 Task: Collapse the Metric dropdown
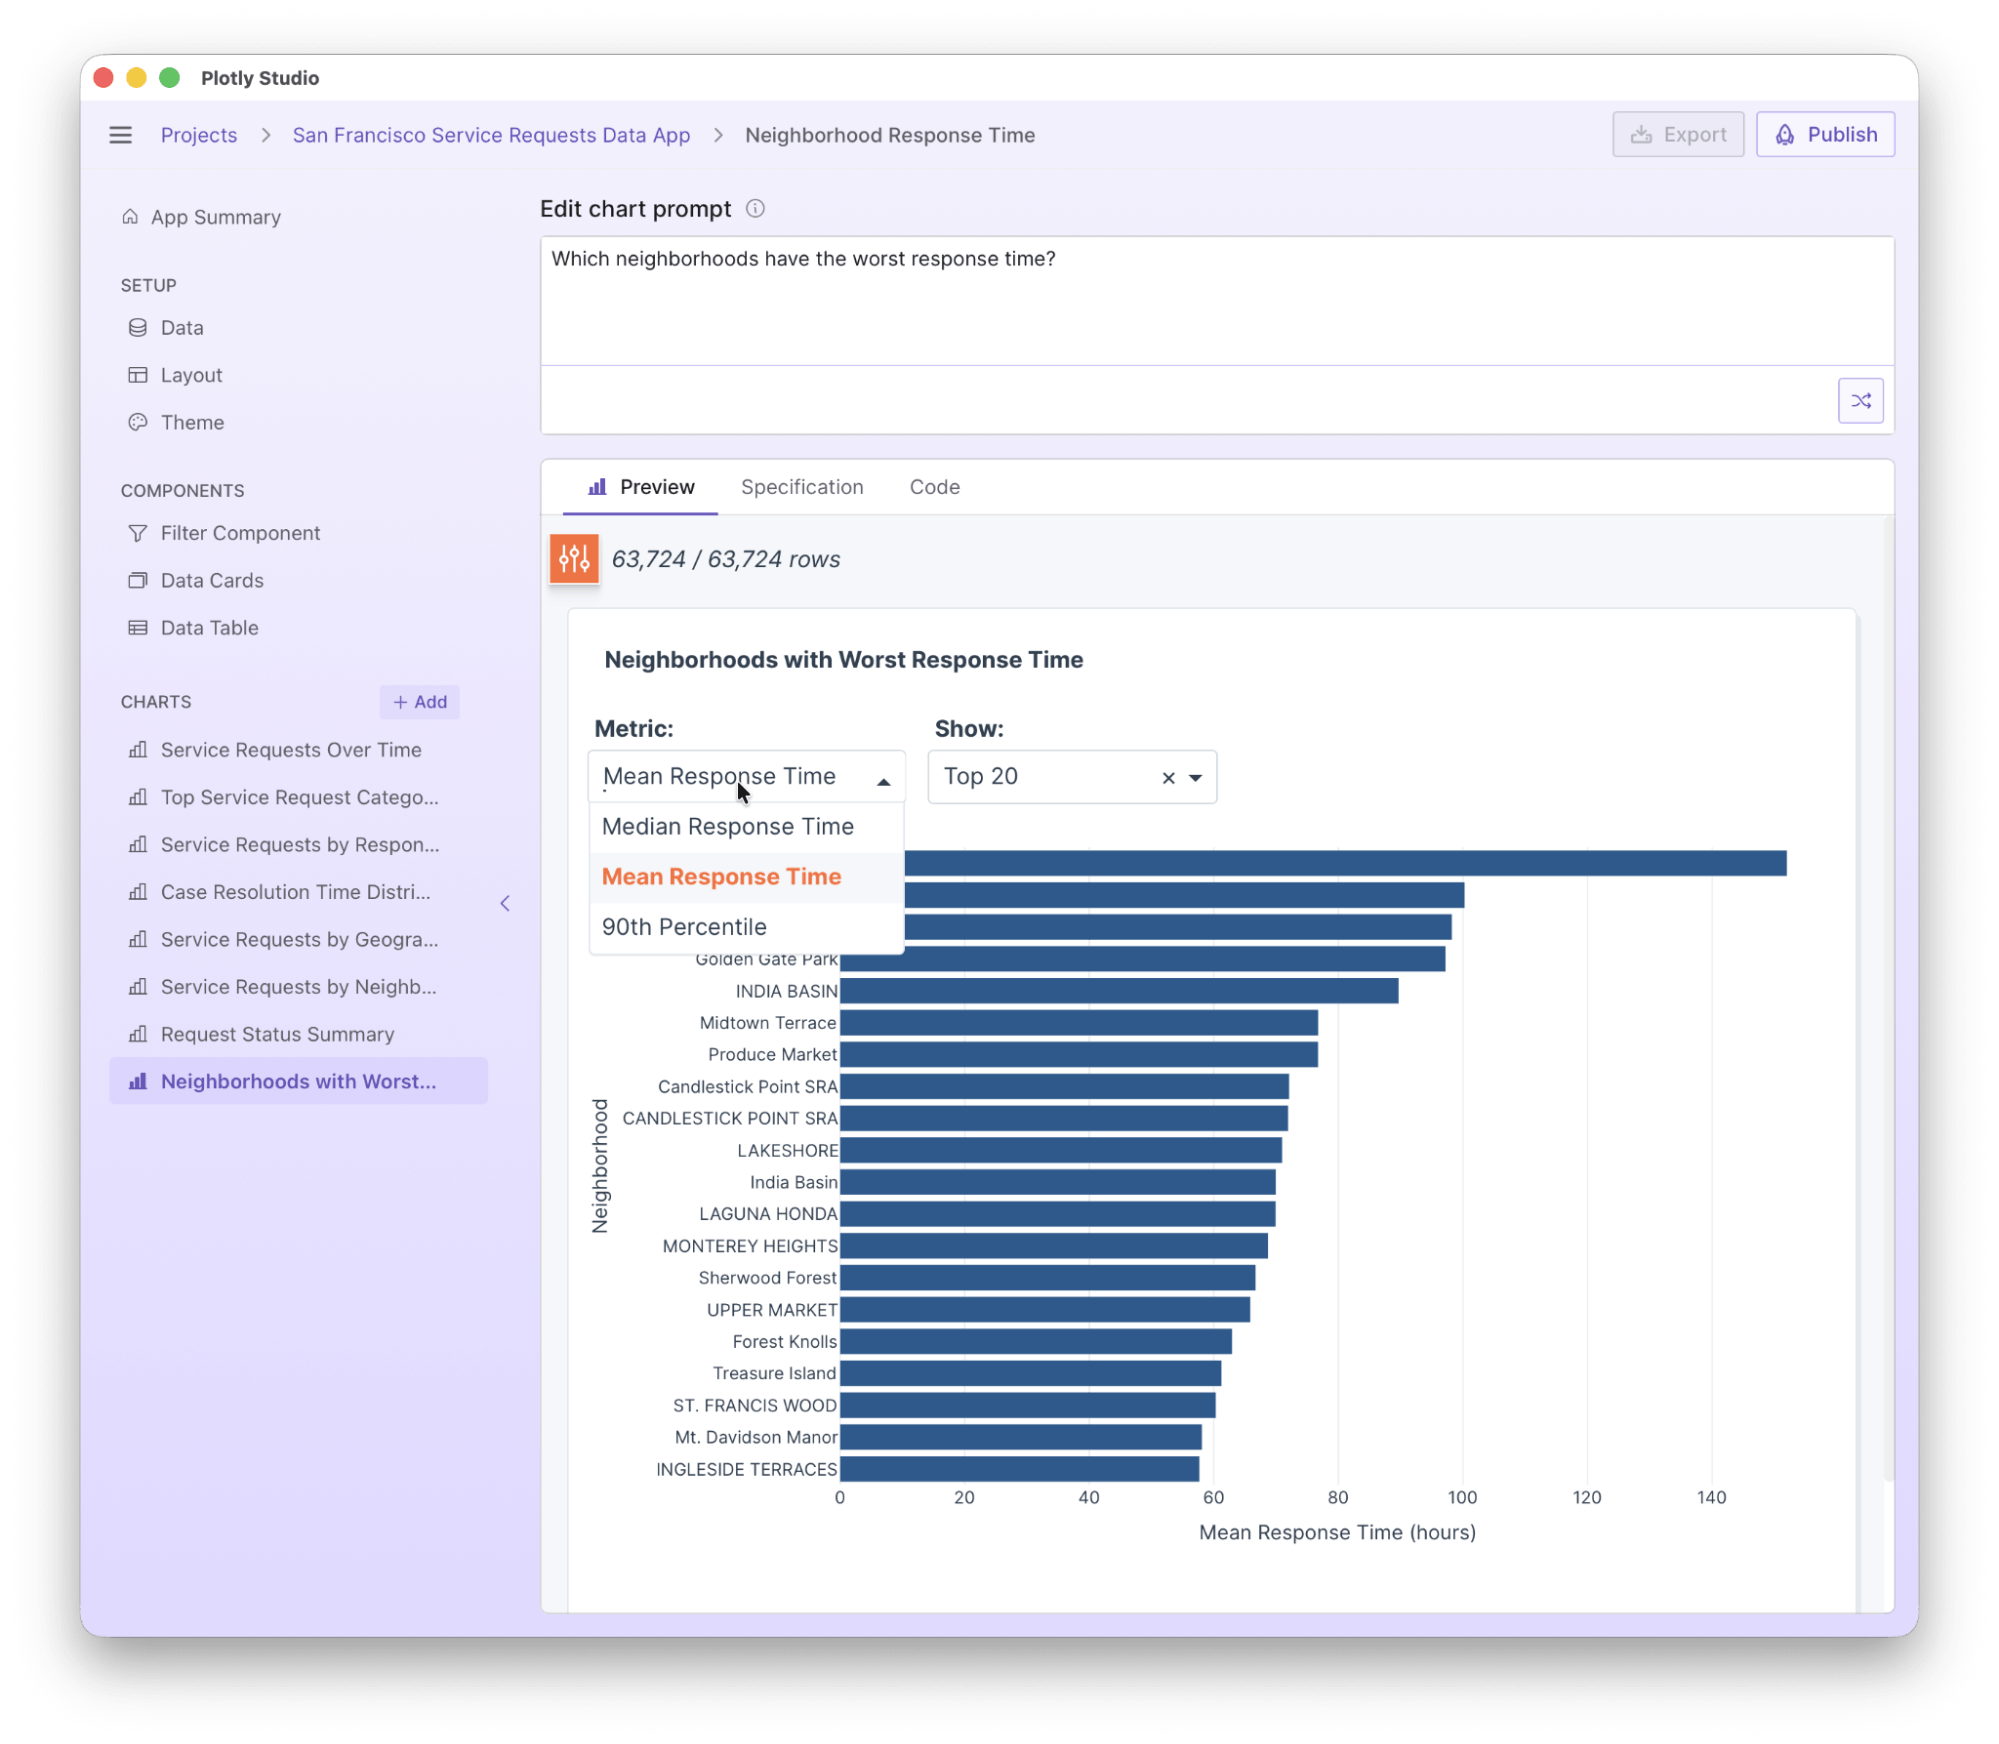coord(883,781)
